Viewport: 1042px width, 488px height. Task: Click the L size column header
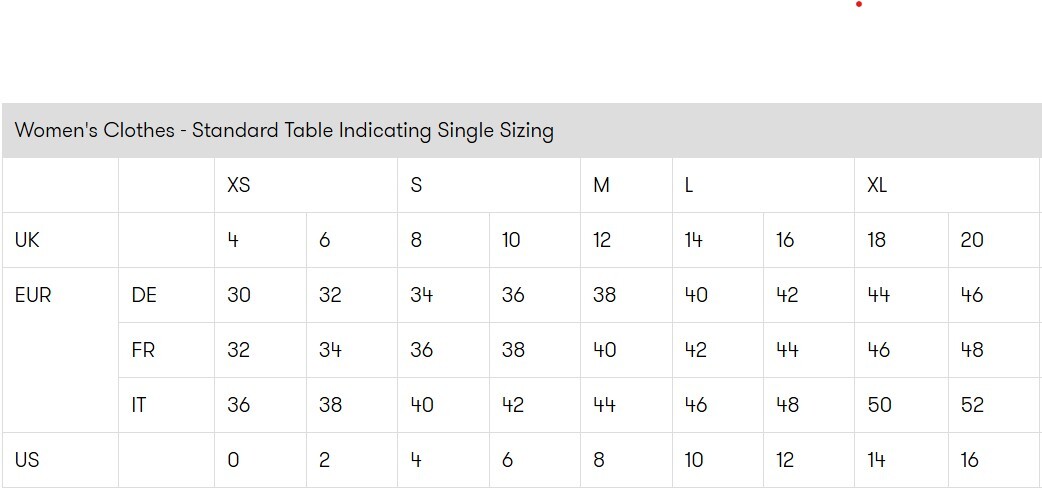pos(689,185)
